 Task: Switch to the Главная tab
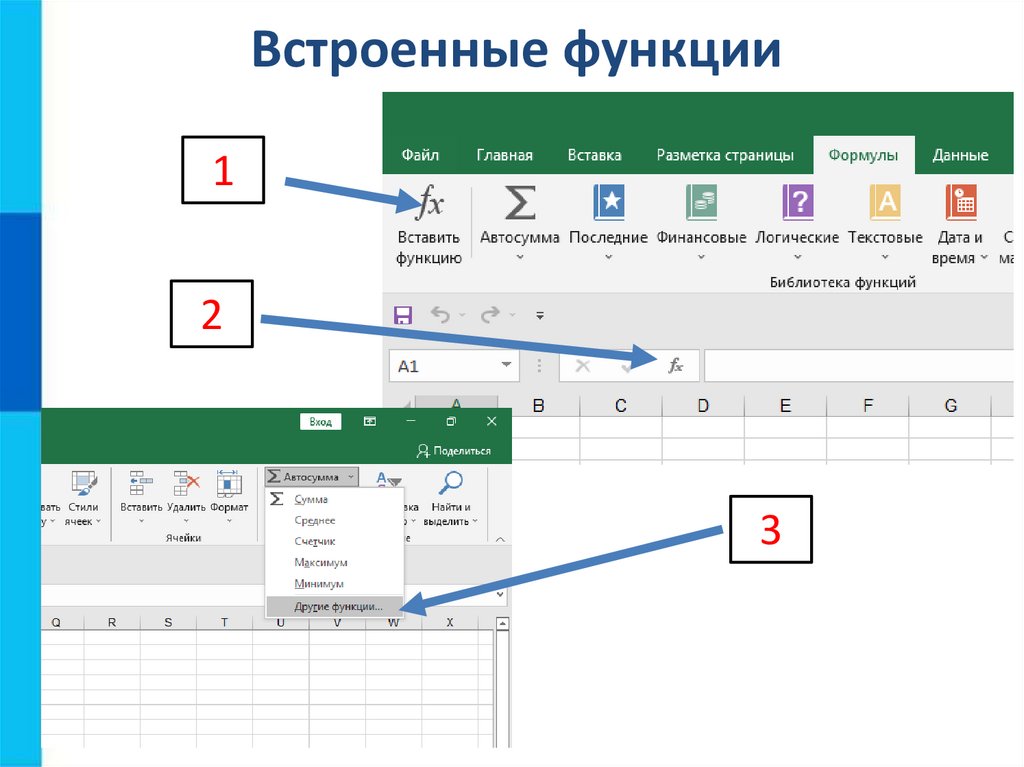[x=504, y=155]
